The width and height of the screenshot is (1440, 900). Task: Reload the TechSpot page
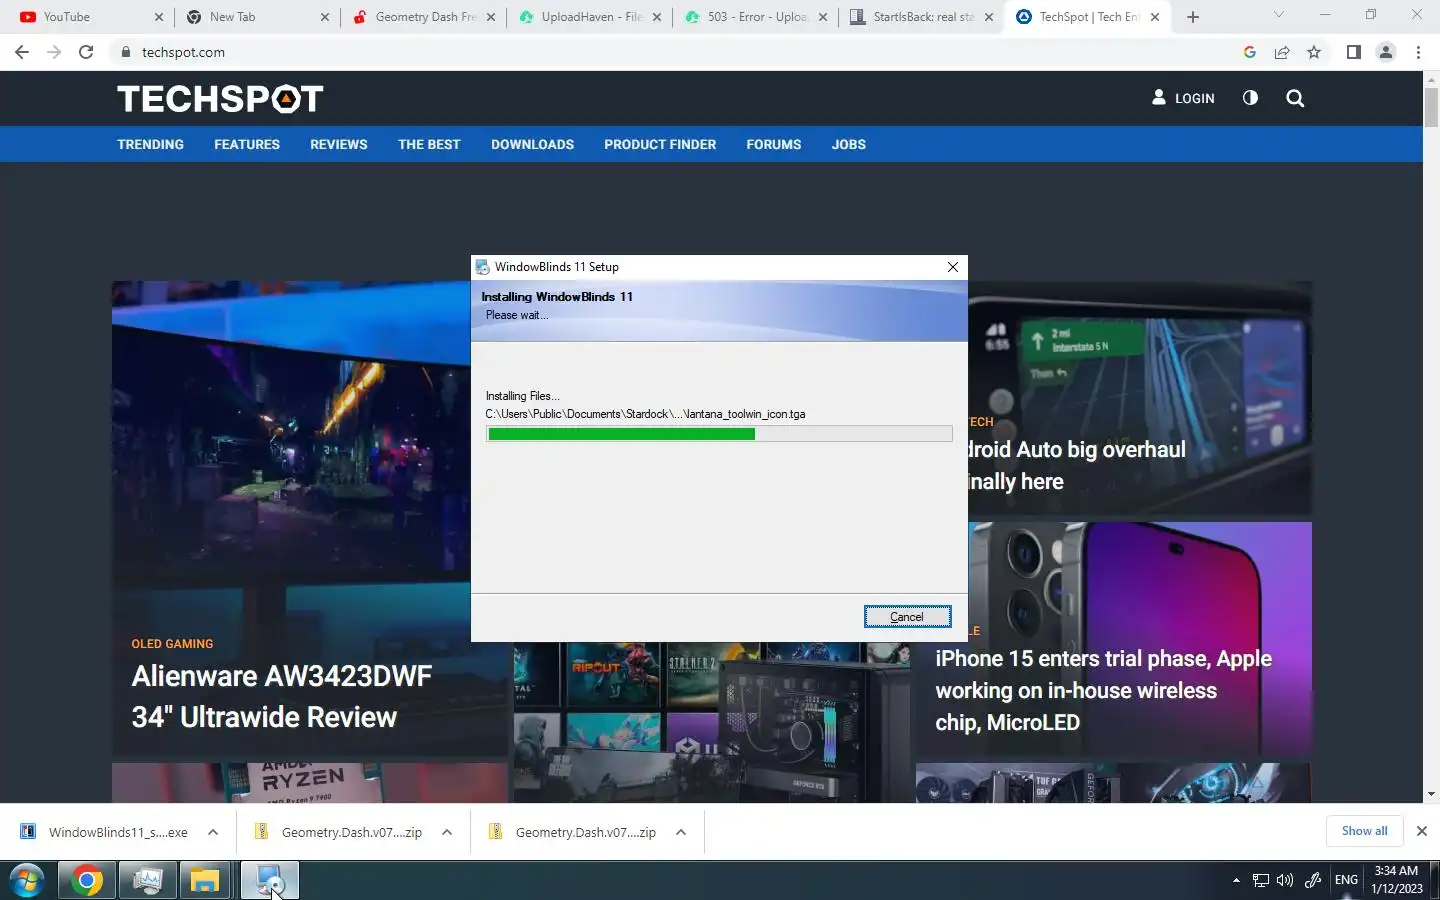[86, 52]
